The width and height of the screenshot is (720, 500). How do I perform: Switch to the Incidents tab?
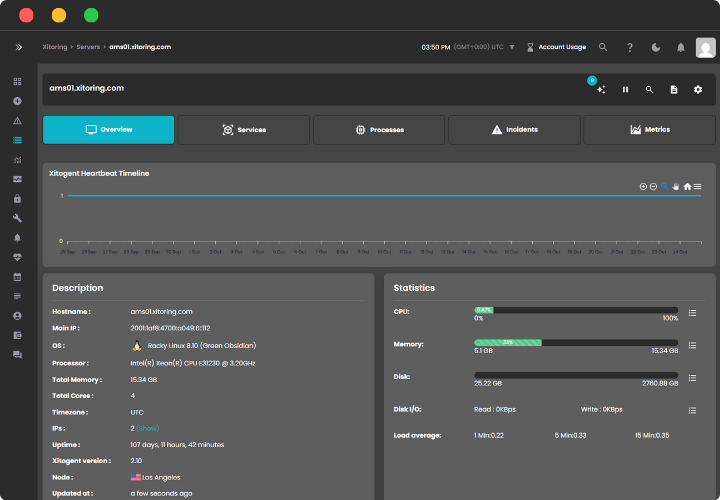pos(514,130)
